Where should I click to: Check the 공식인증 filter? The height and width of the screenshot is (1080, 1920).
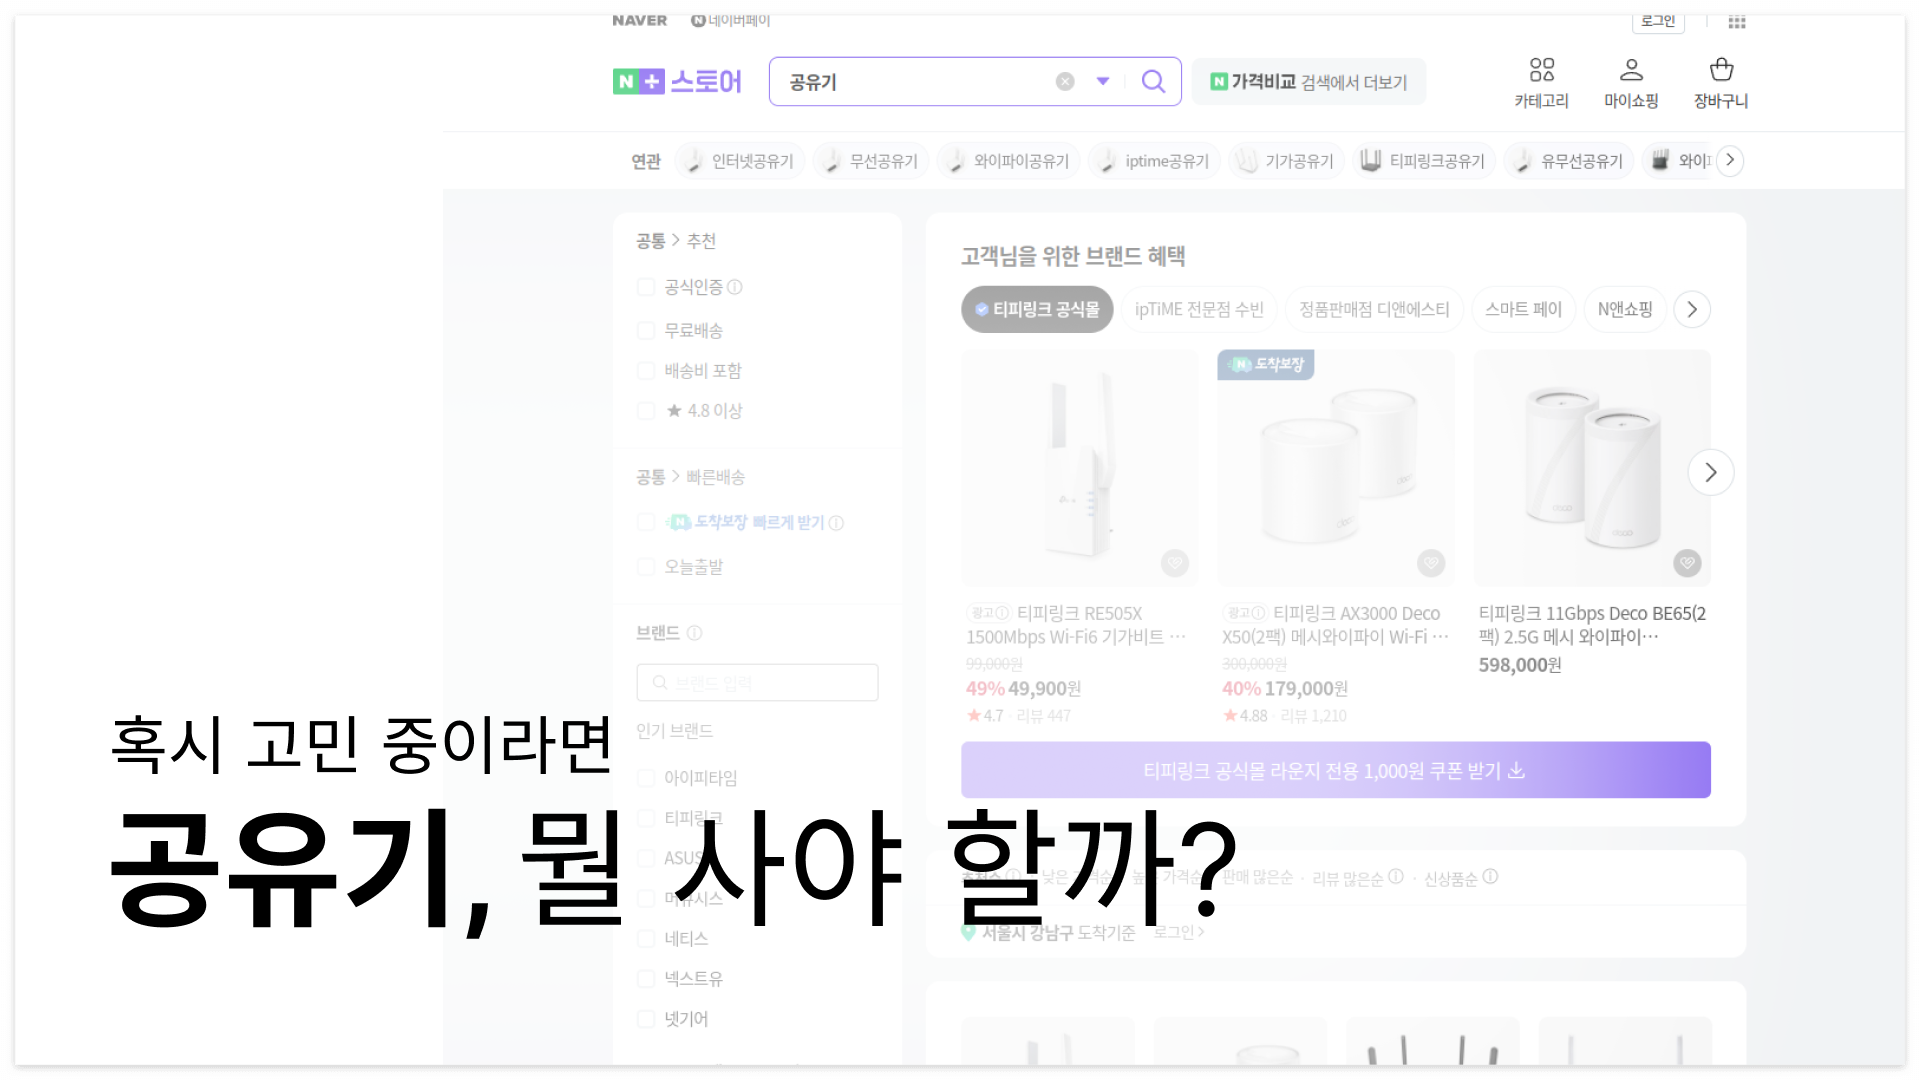(x=646, y=287)
